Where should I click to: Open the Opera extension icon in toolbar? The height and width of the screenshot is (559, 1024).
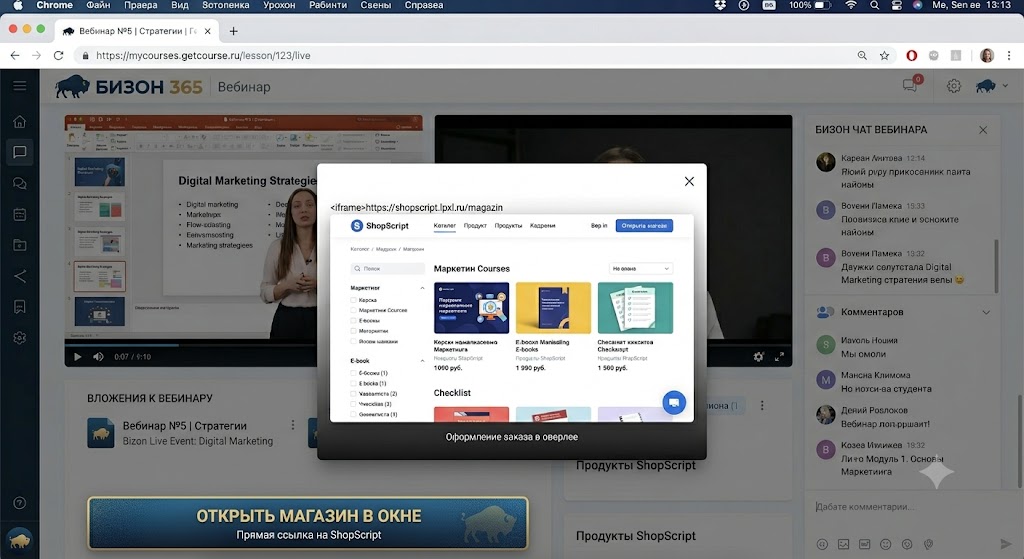[912, 56]
